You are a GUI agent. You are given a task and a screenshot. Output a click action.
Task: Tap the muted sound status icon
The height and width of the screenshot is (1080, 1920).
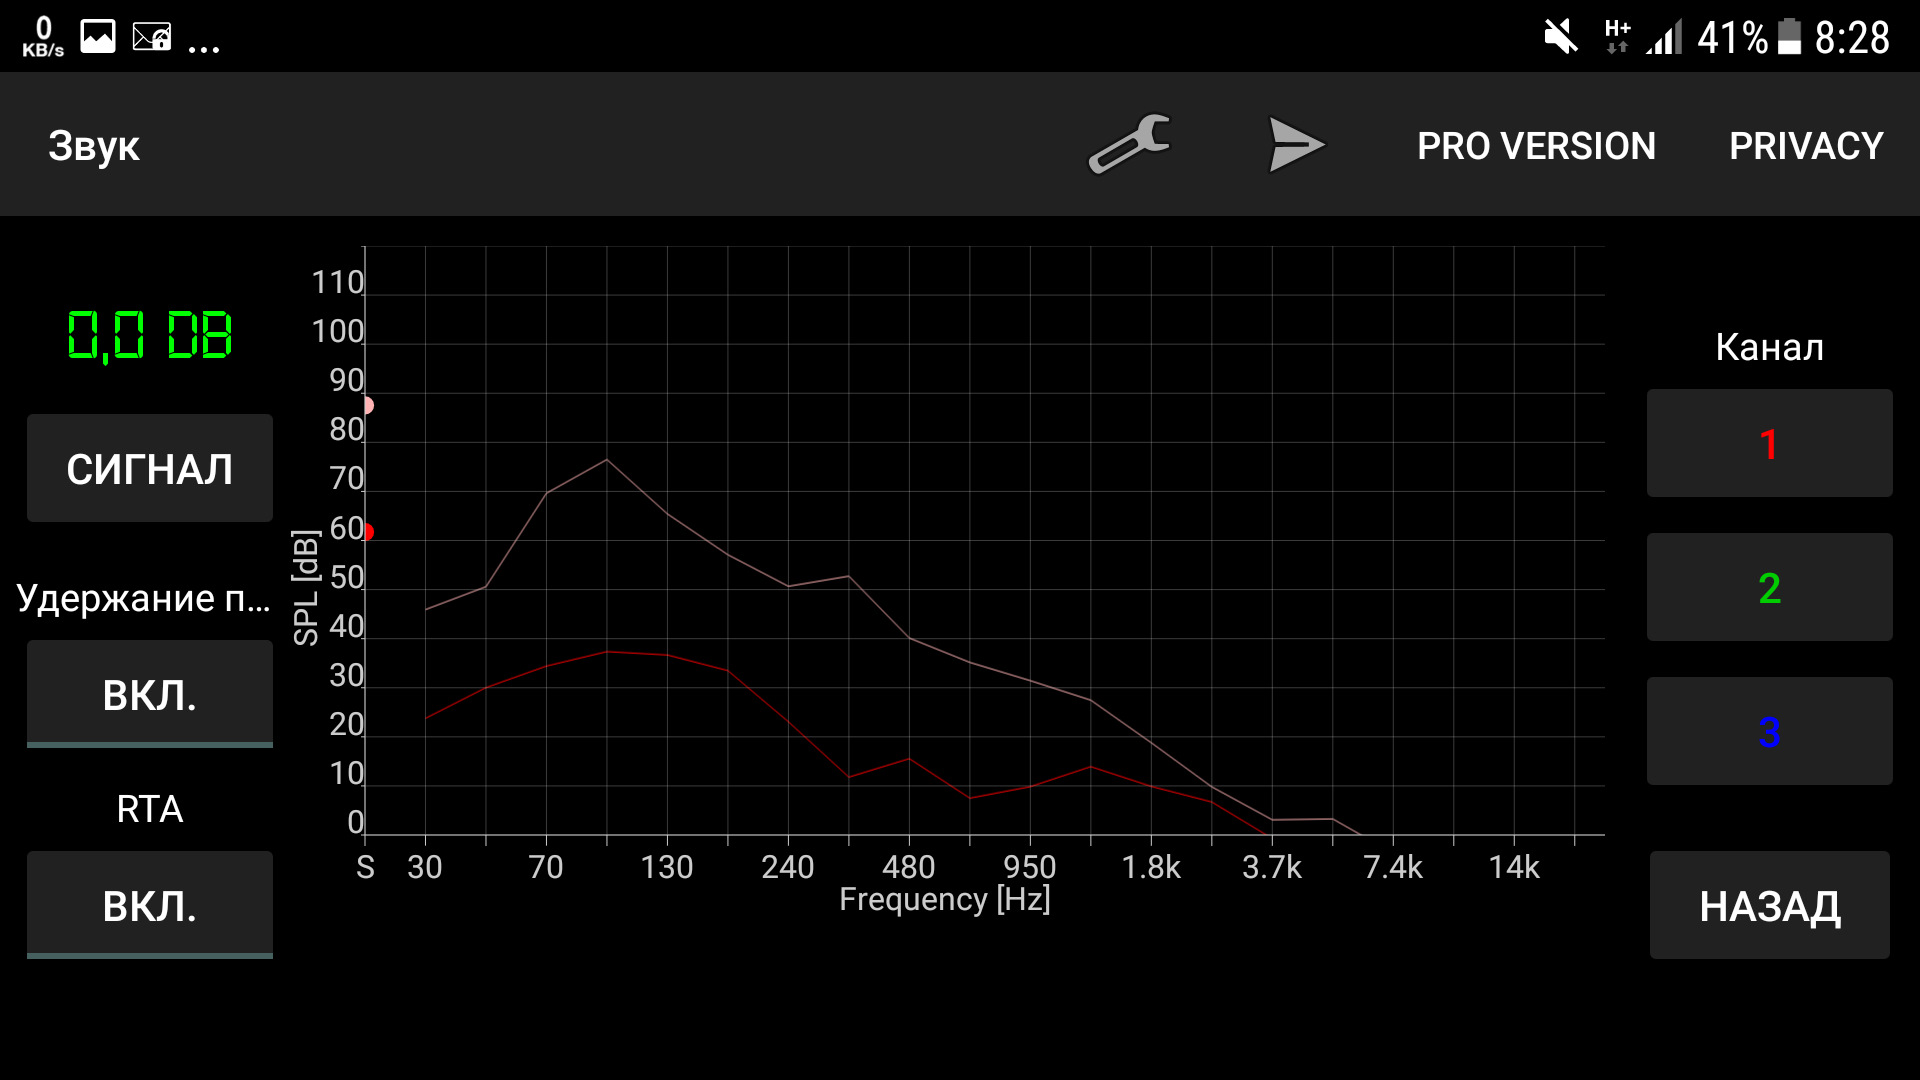[1560, 38]
